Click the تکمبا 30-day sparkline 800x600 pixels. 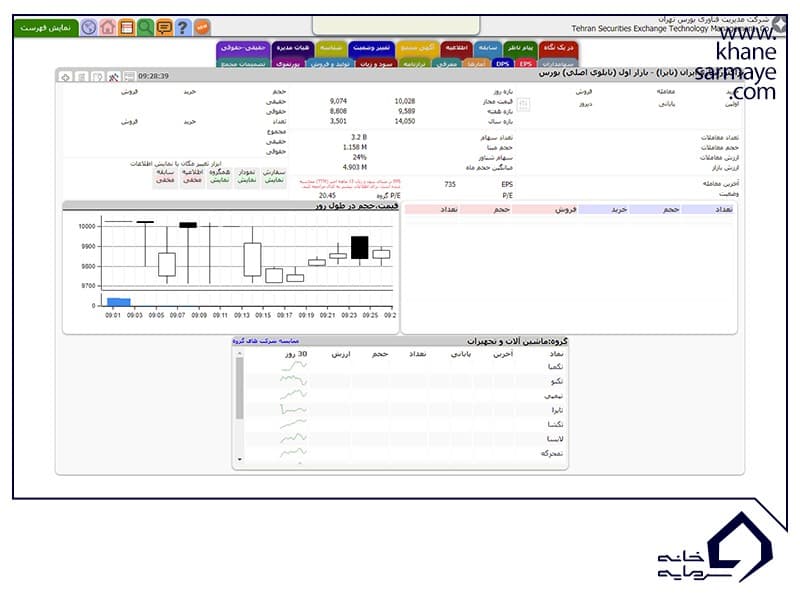[x=294, y=366]
